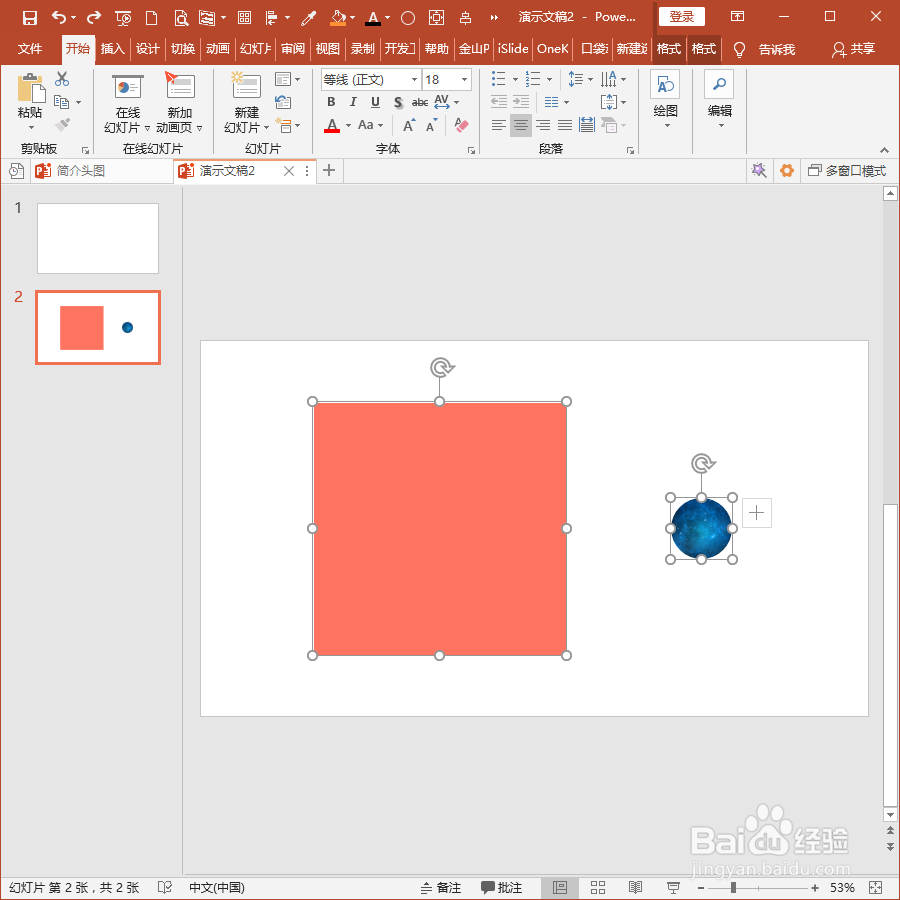Toggle bold formatting
900x900 pixels.
coord(331,102)
